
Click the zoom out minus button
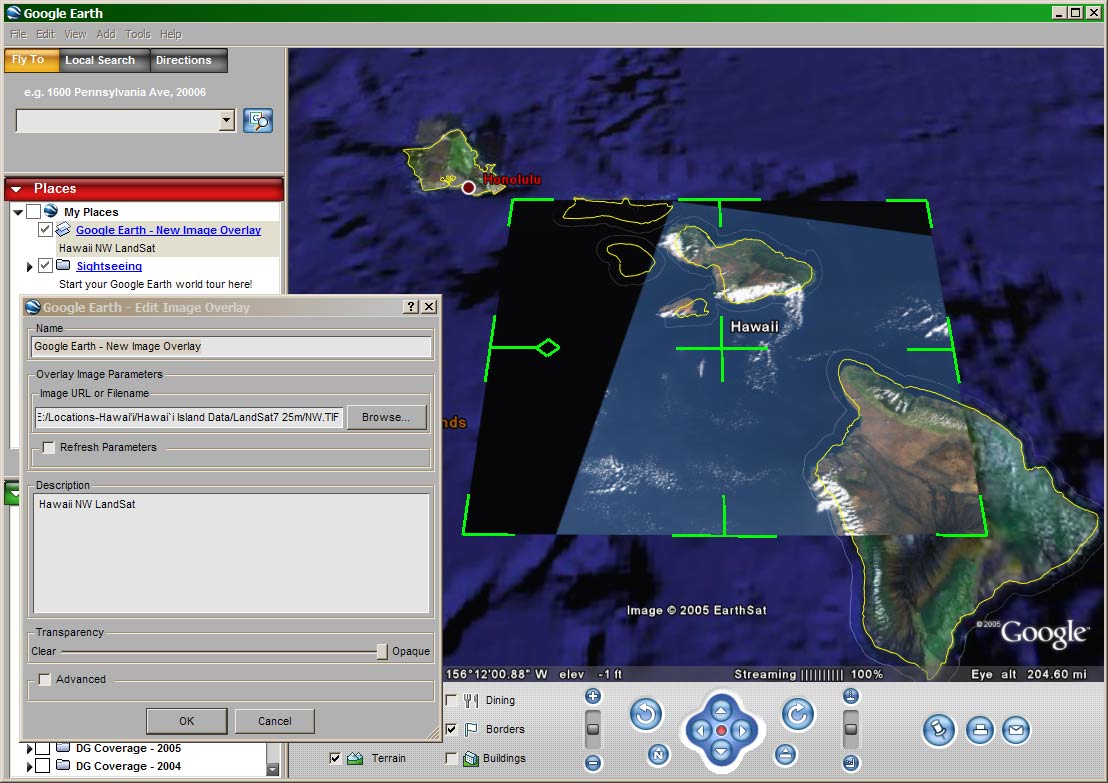pyautogui.click(x=593, y=763)
